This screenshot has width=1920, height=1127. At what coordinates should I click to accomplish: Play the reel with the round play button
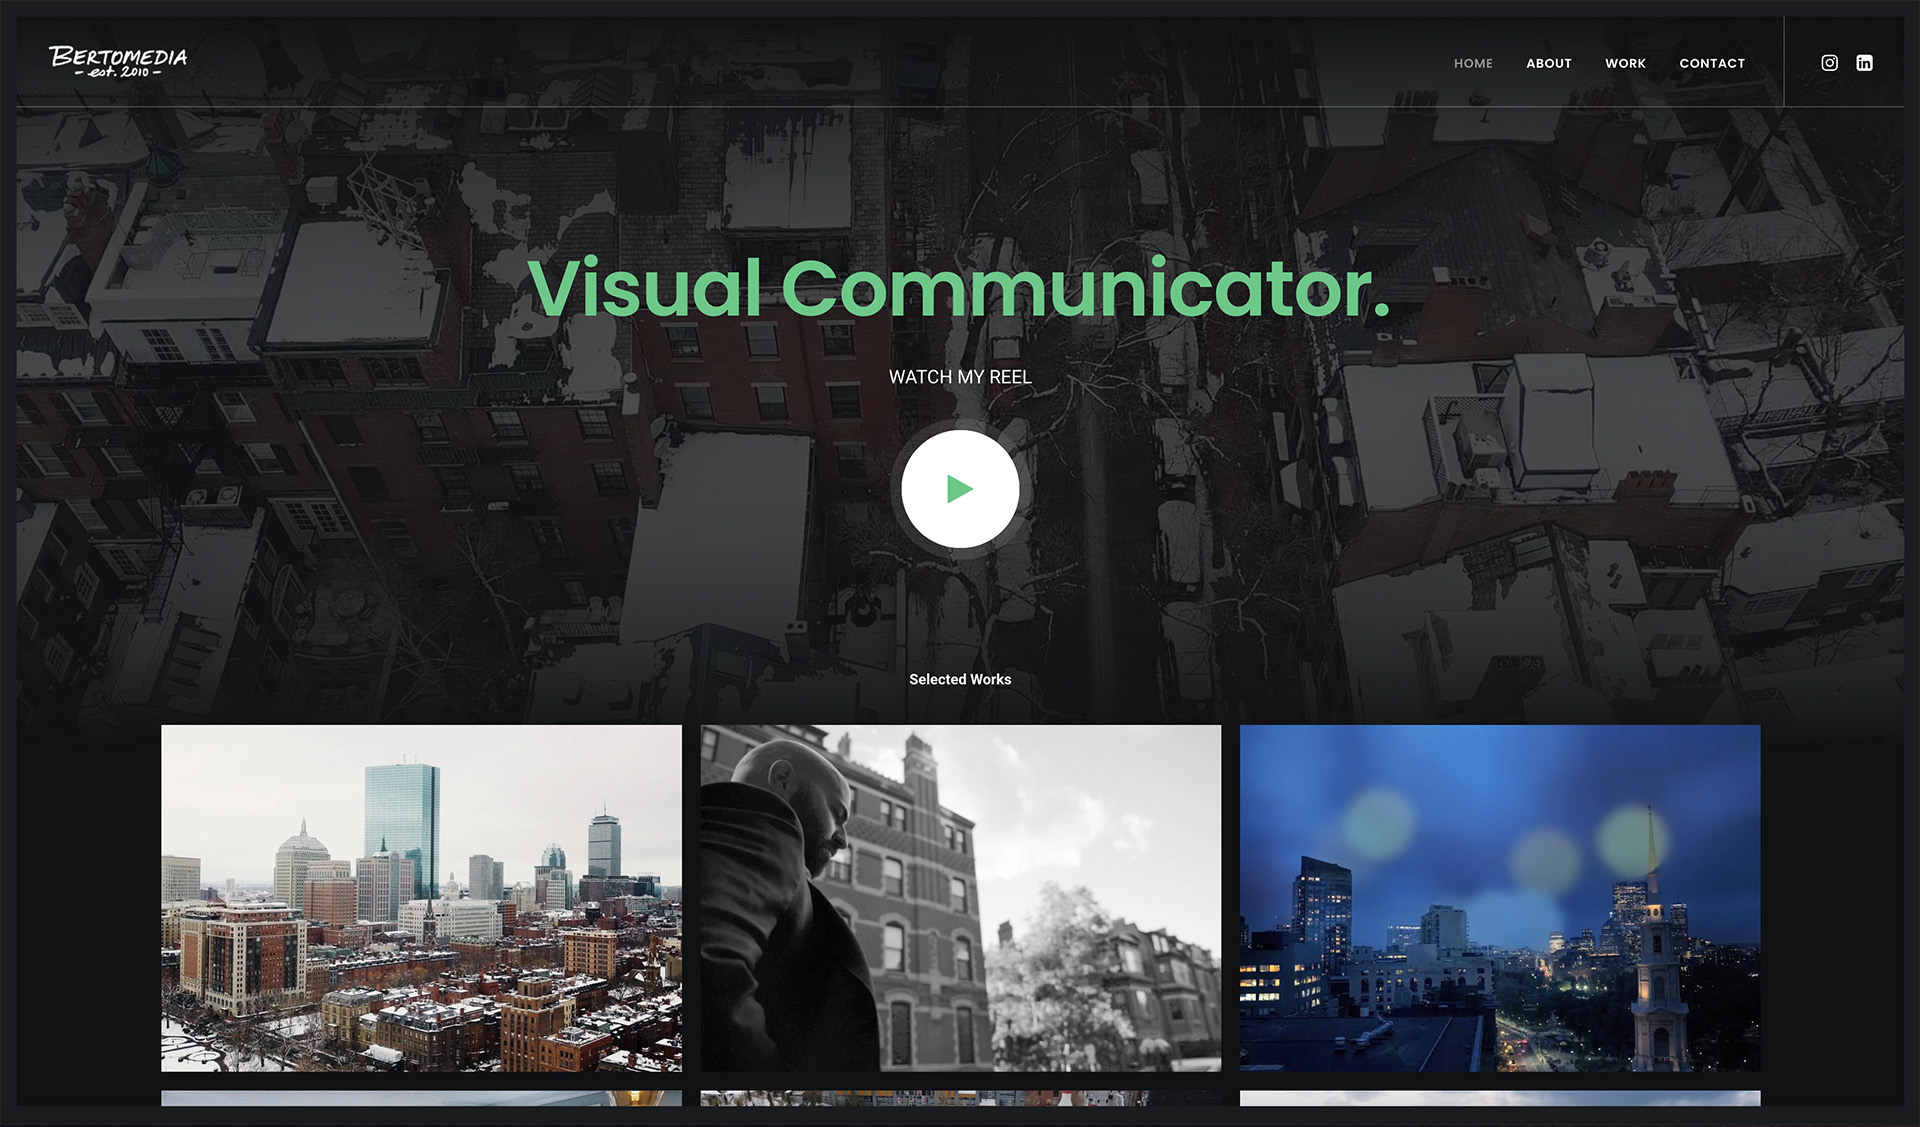click(960, 489)
